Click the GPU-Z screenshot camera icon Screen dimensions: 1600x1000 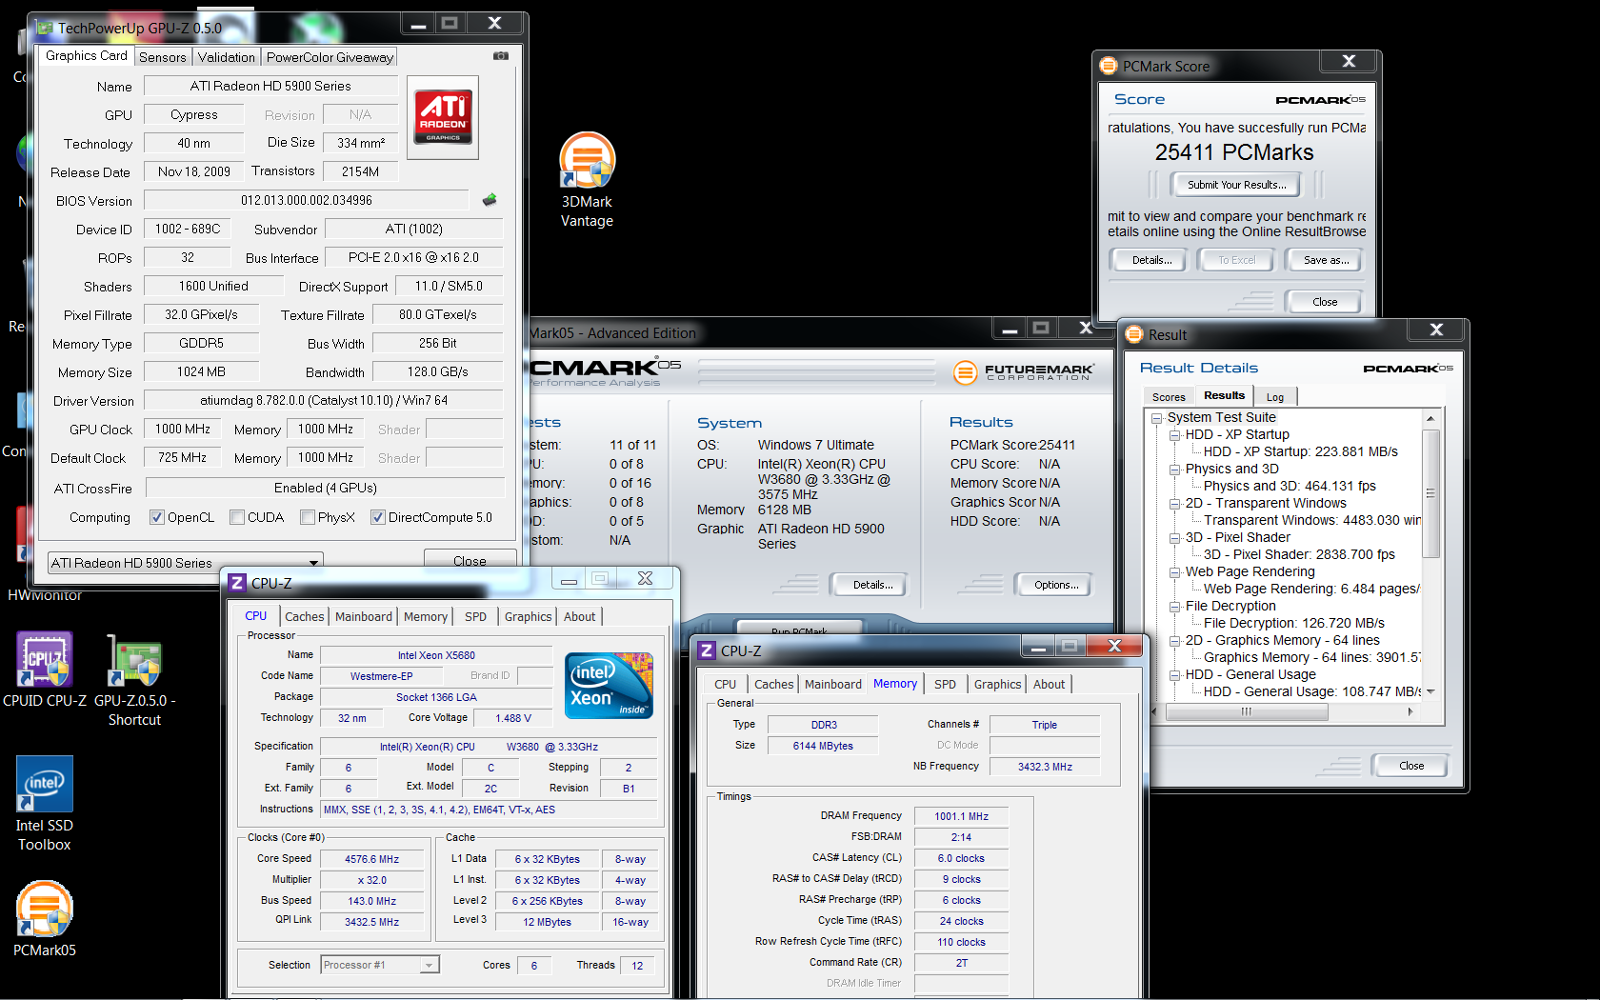(x=501, y=56)
